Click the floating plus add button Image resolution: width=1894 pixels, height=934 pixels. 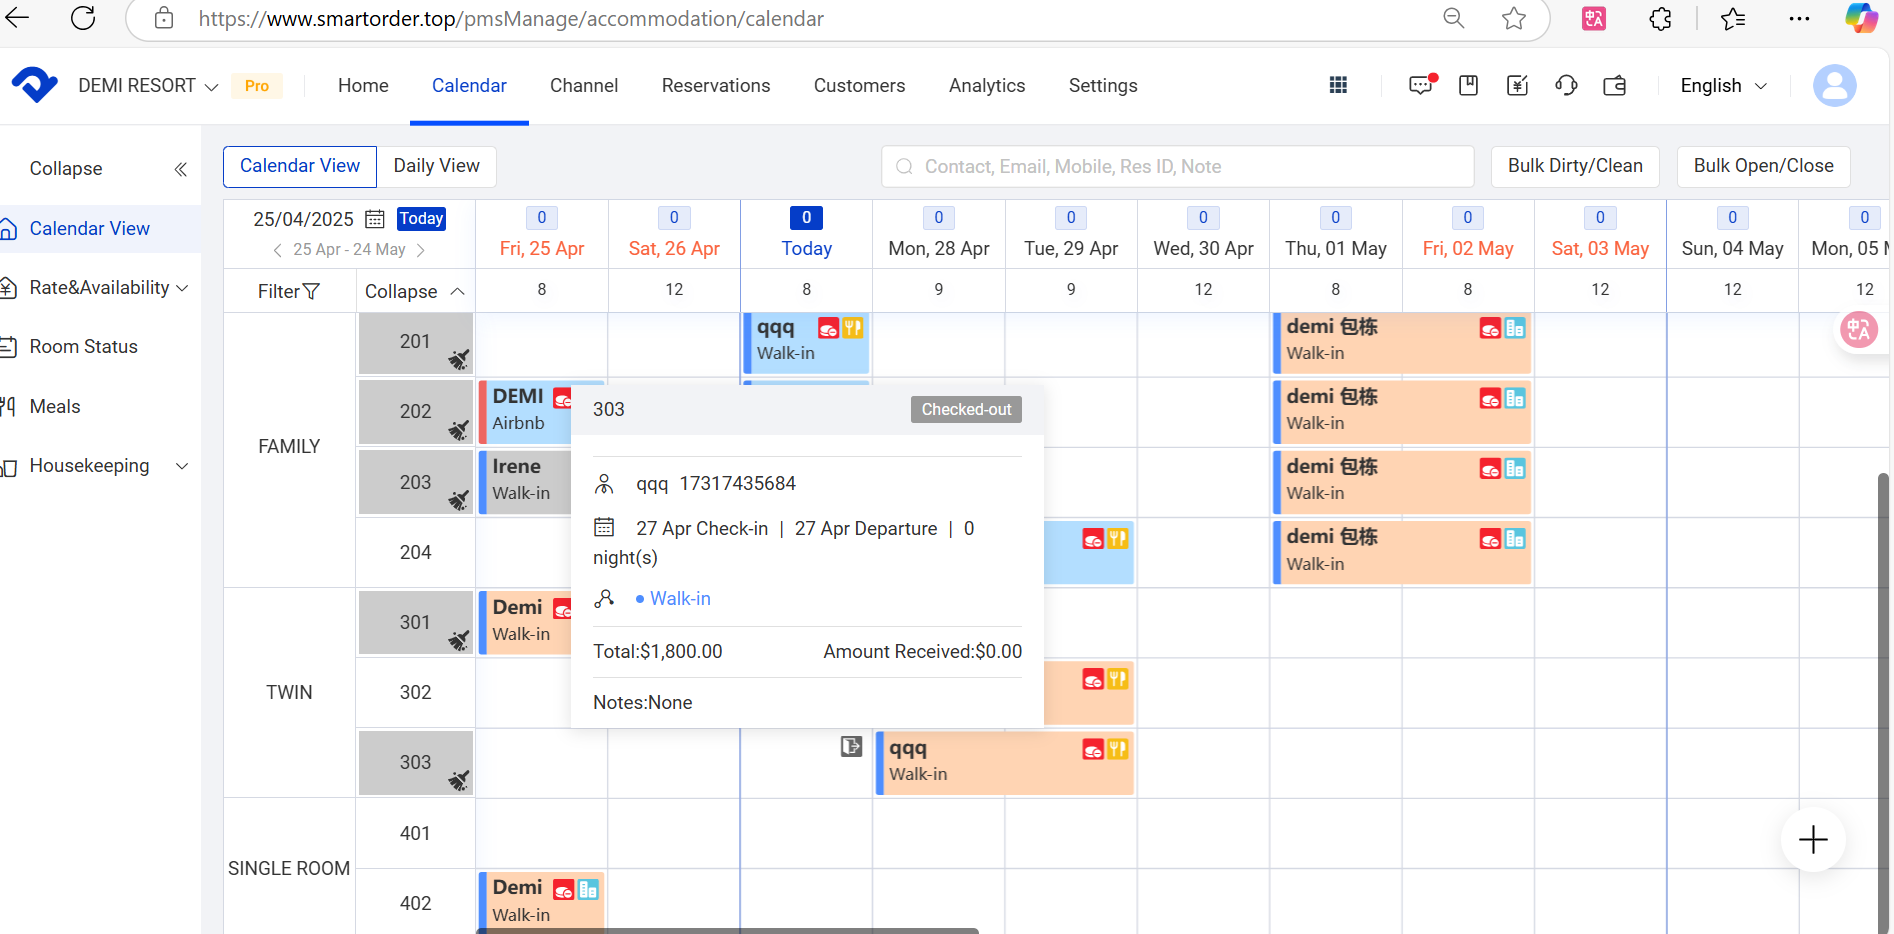[x=1812, y=840]
